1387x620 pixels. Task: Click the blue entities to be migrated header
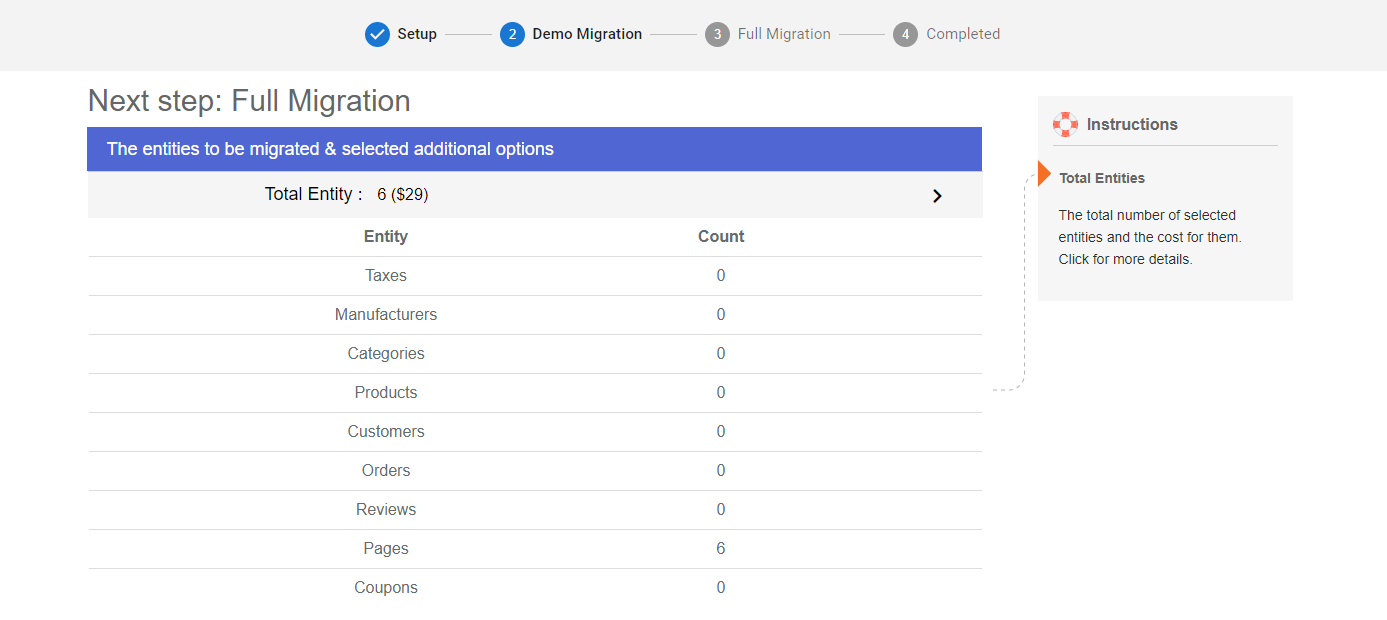[x=534, y=149]
